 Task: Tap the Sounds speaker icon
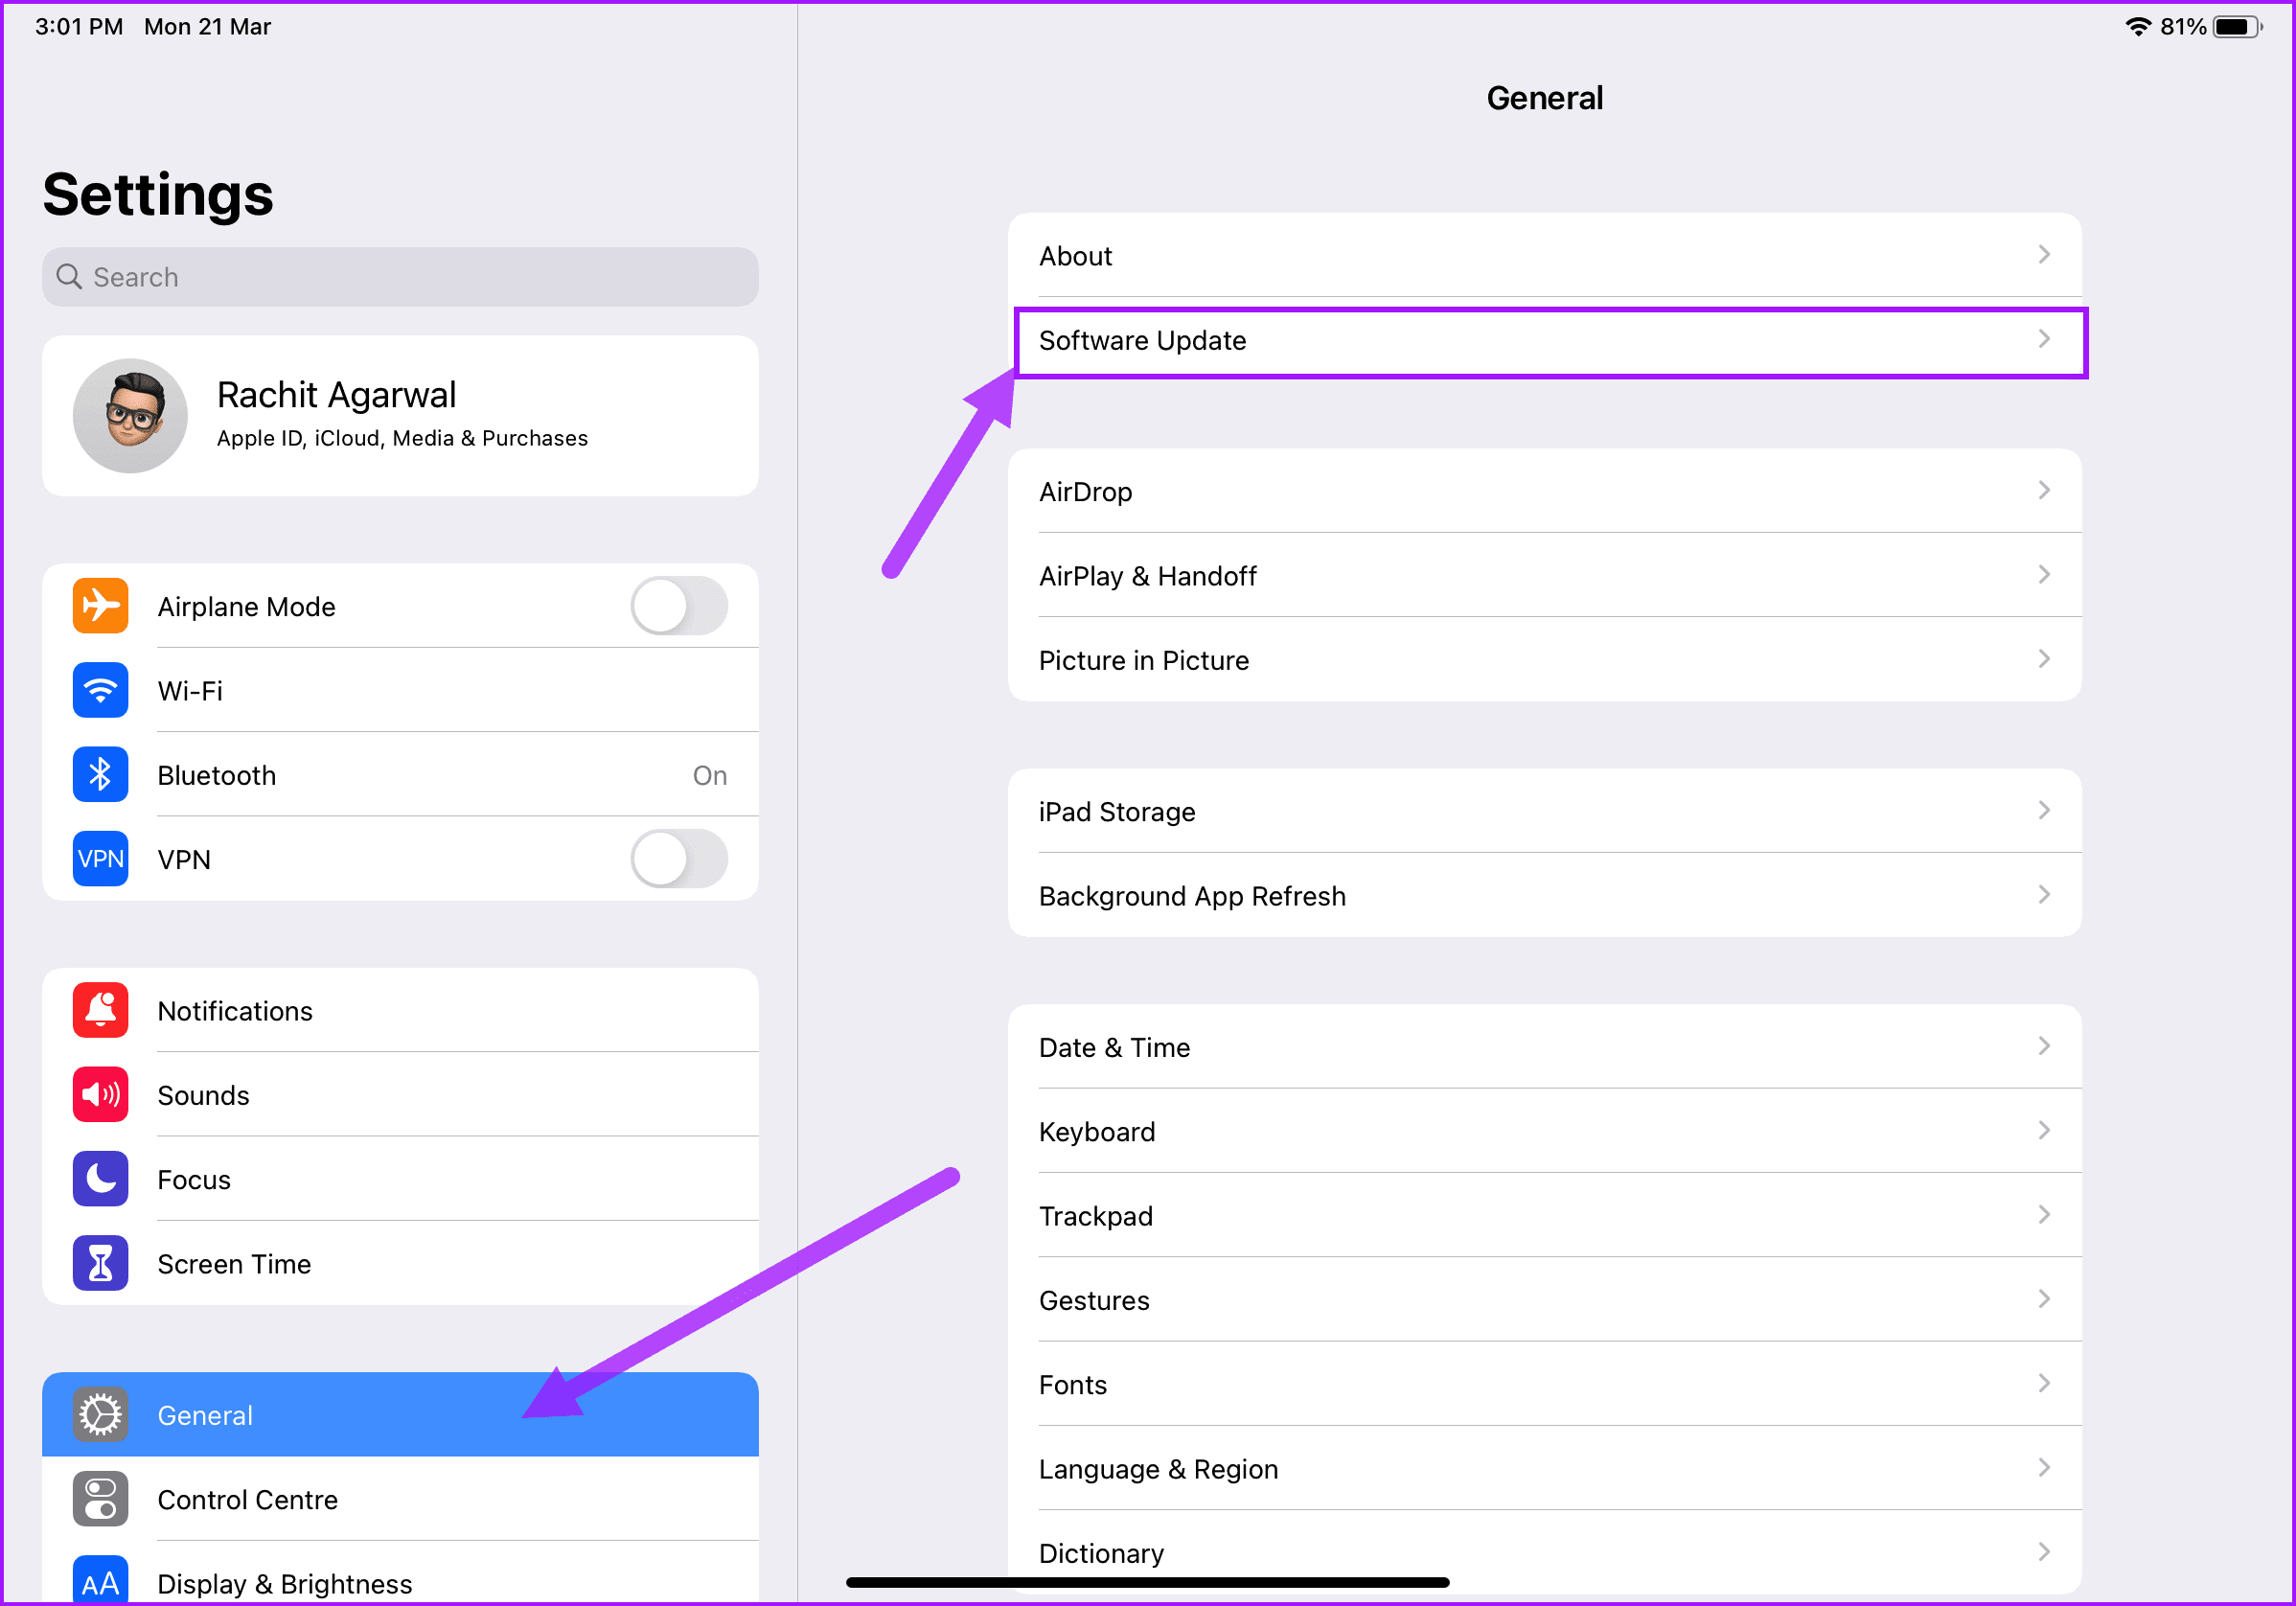pos(100,1095)
